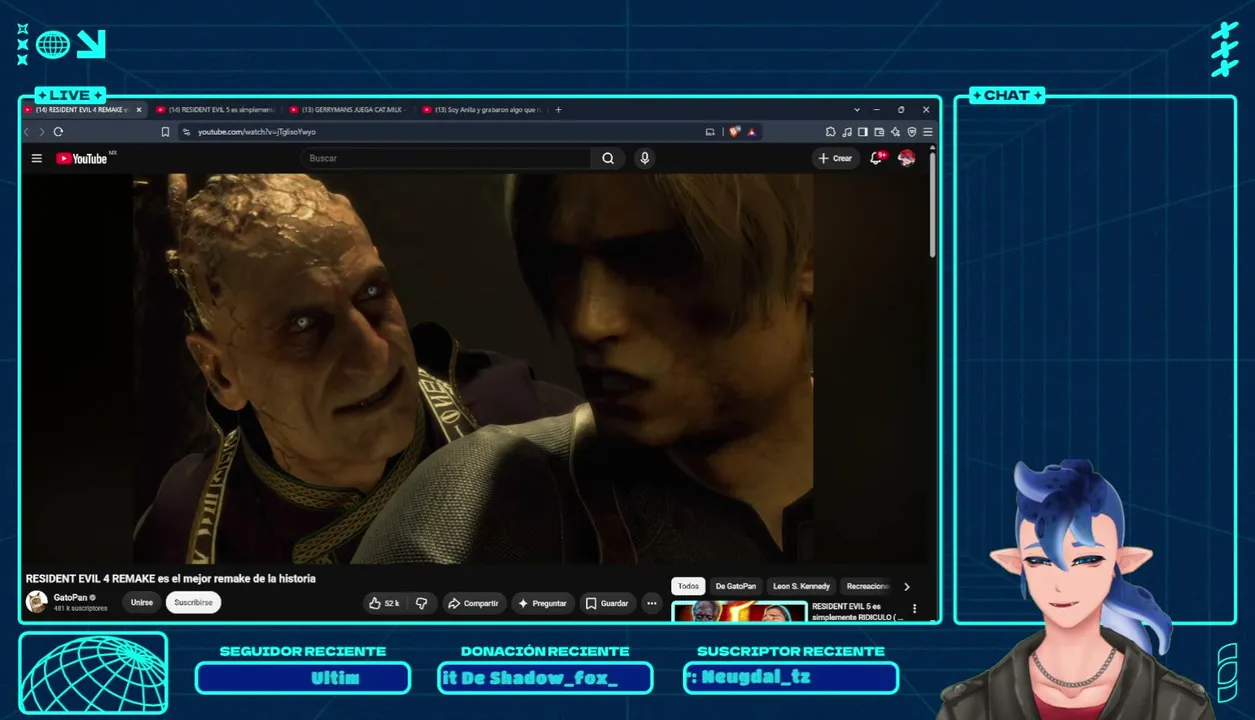Go back in the browser
The image size is (1255, 720).
click(27, 131)
